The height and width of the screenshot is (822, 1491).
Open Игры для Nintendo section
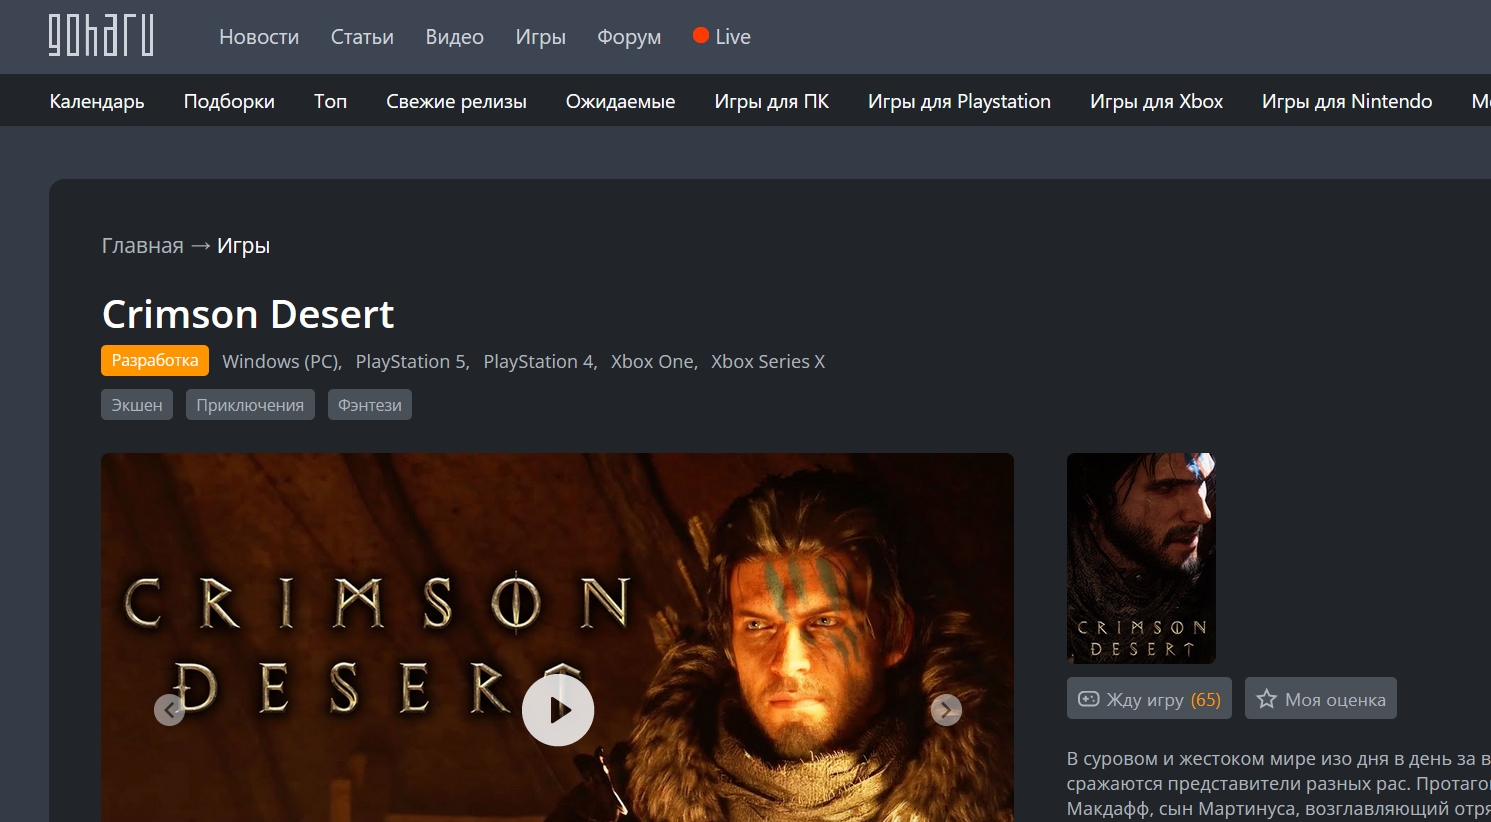tap(1347, 101)
